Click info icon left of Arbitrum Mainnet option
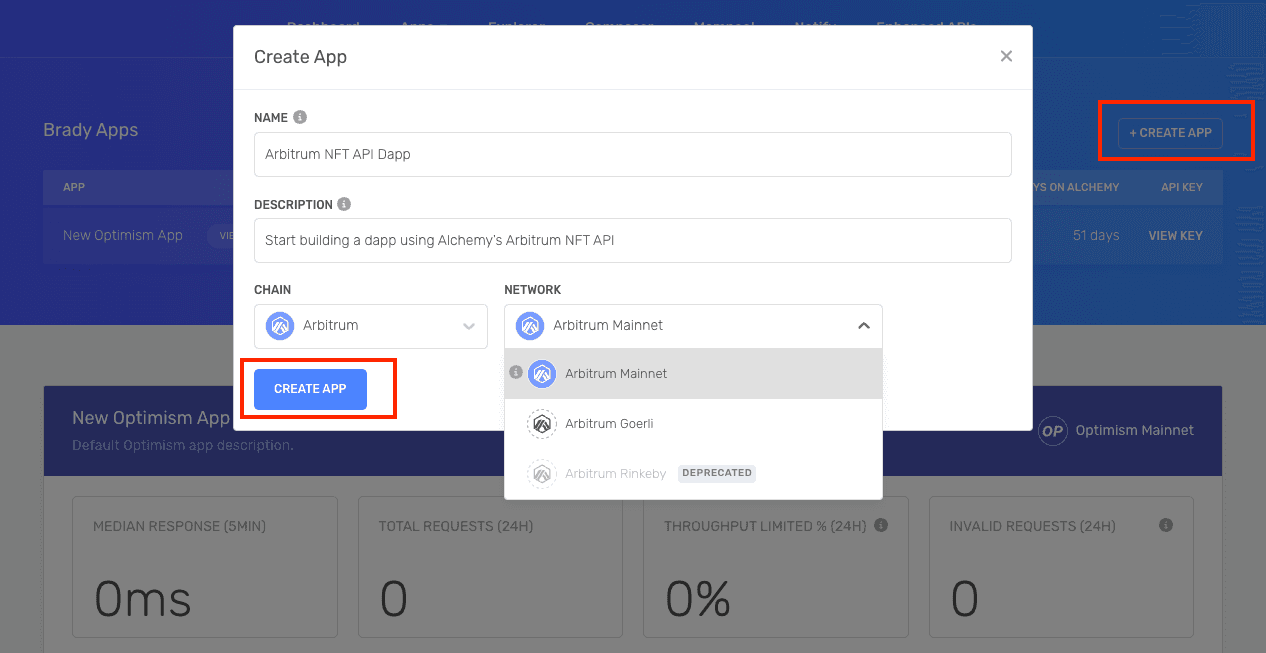1266x653 pixels. 516,373
